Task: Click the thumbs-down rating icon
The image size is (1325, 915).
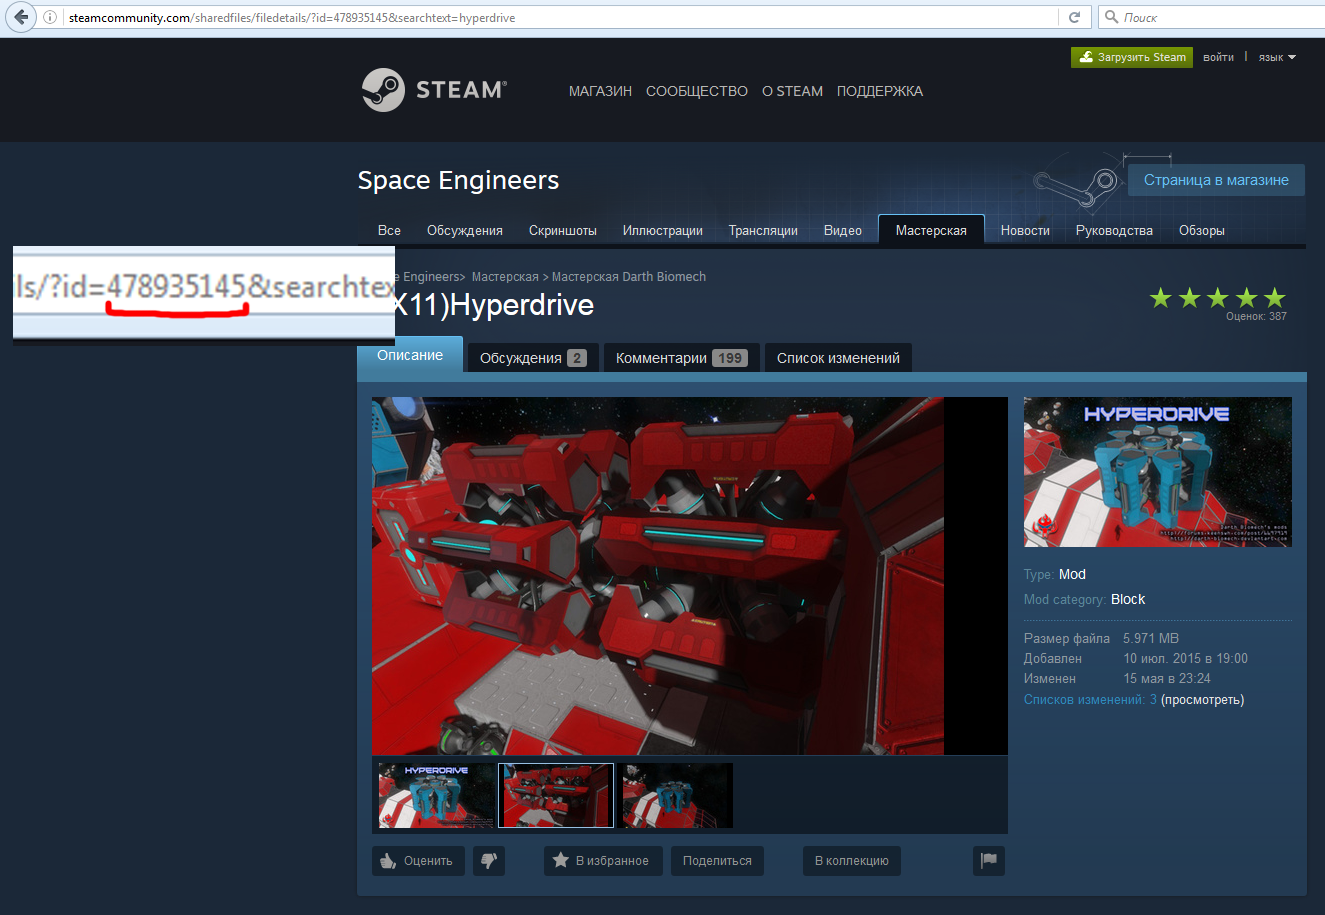Action: [489, 861]
